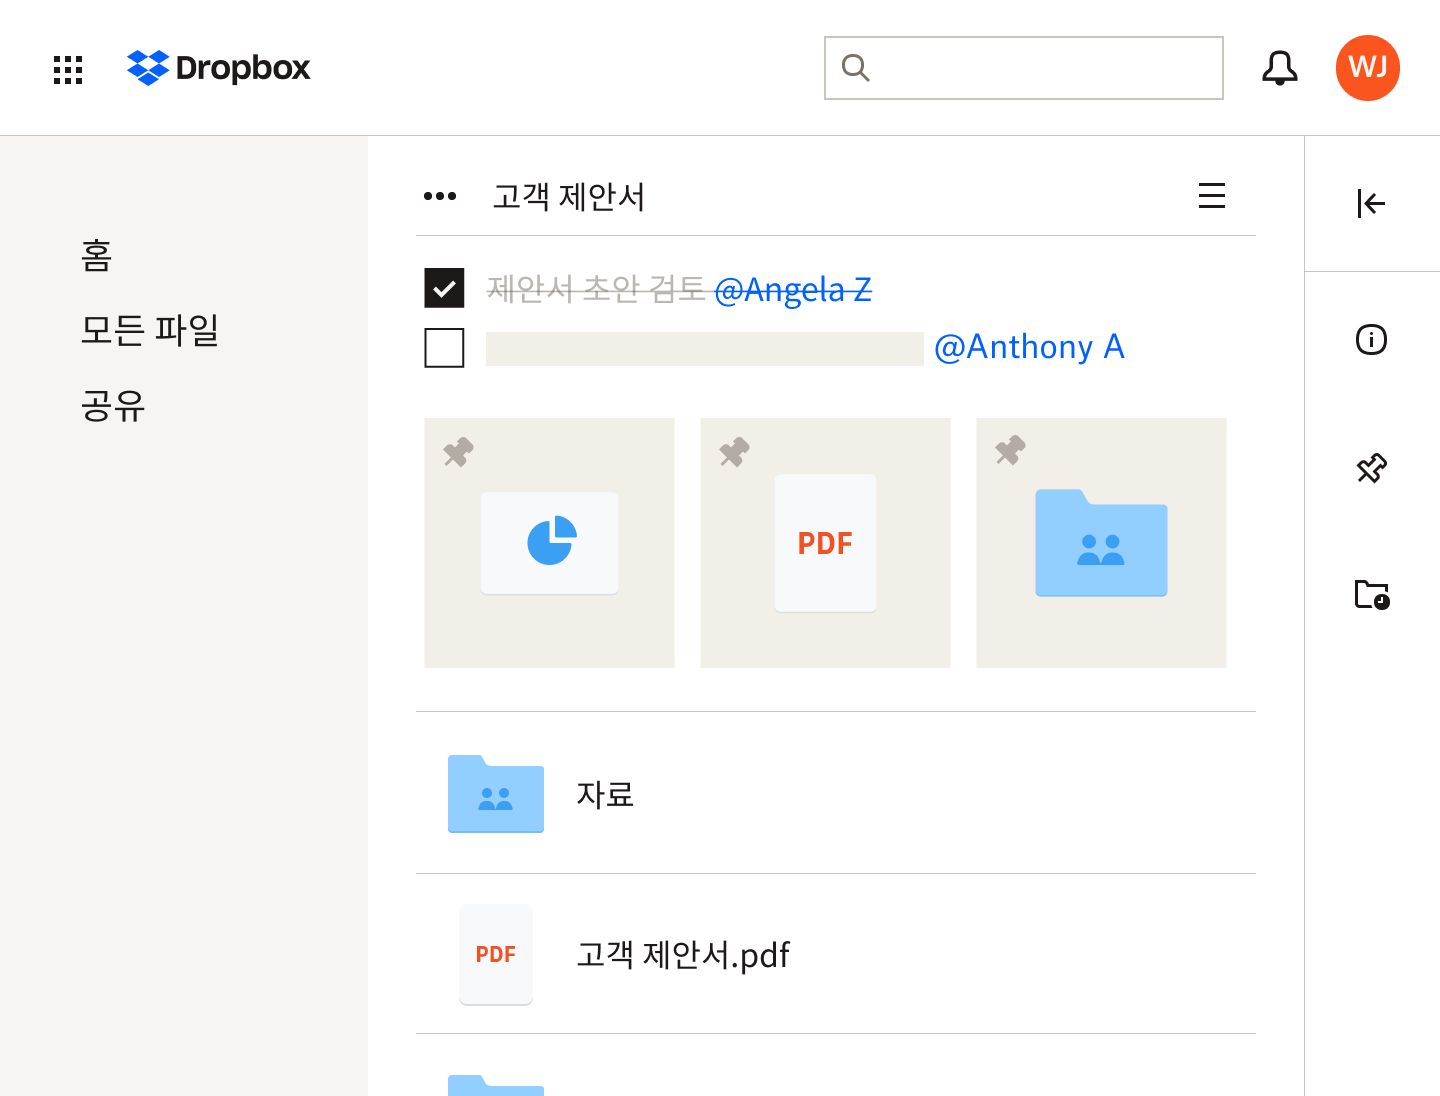Open the @Angela Z mention link
The image size is (1440, 1096).
coord(794,290)
